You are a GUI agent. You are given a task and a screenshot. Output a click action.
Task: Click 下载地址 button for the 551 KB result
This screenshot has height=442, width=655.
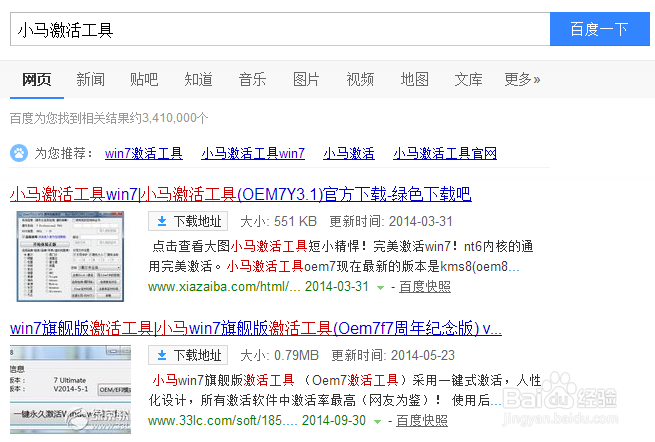coord(188,221)
